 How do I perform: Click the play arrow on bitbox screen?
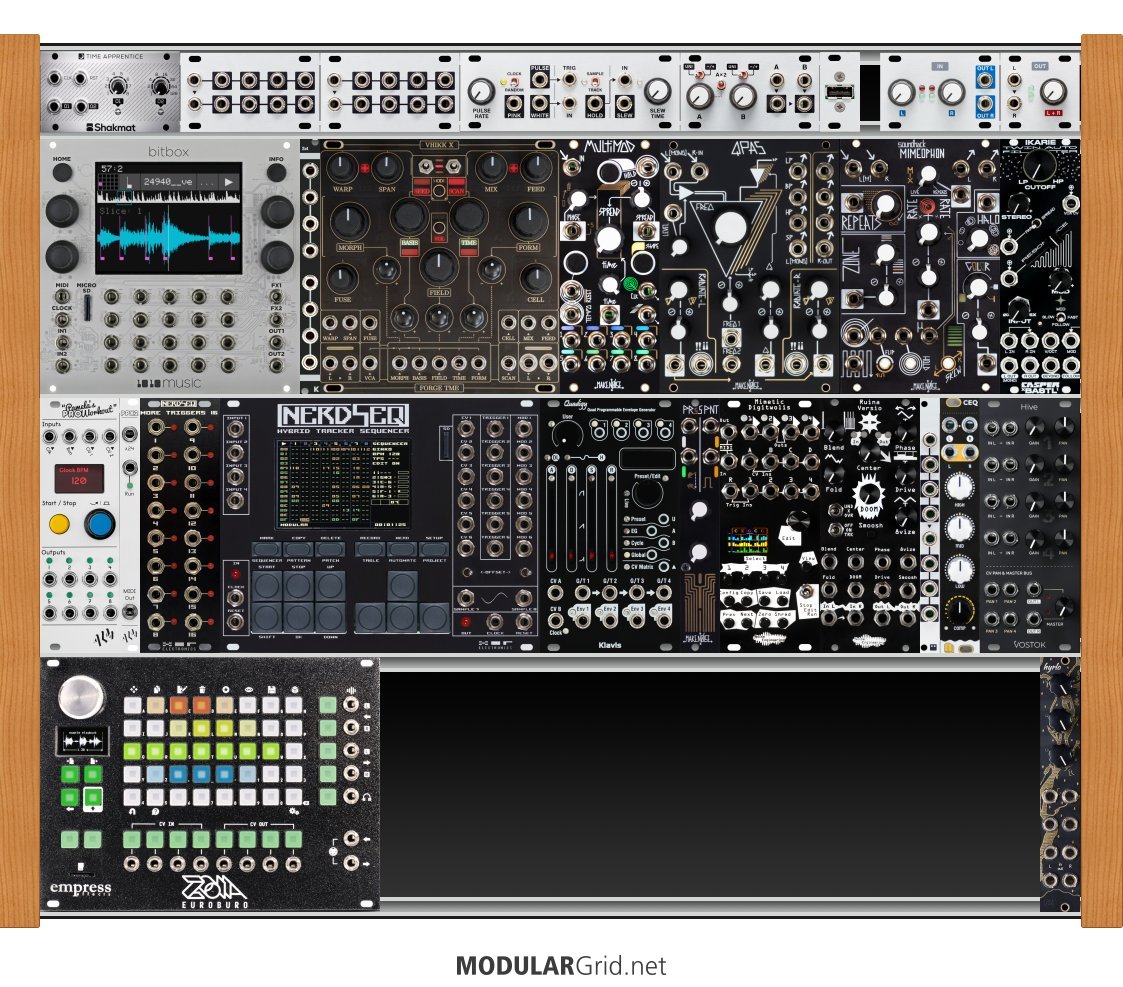(228, 182)
